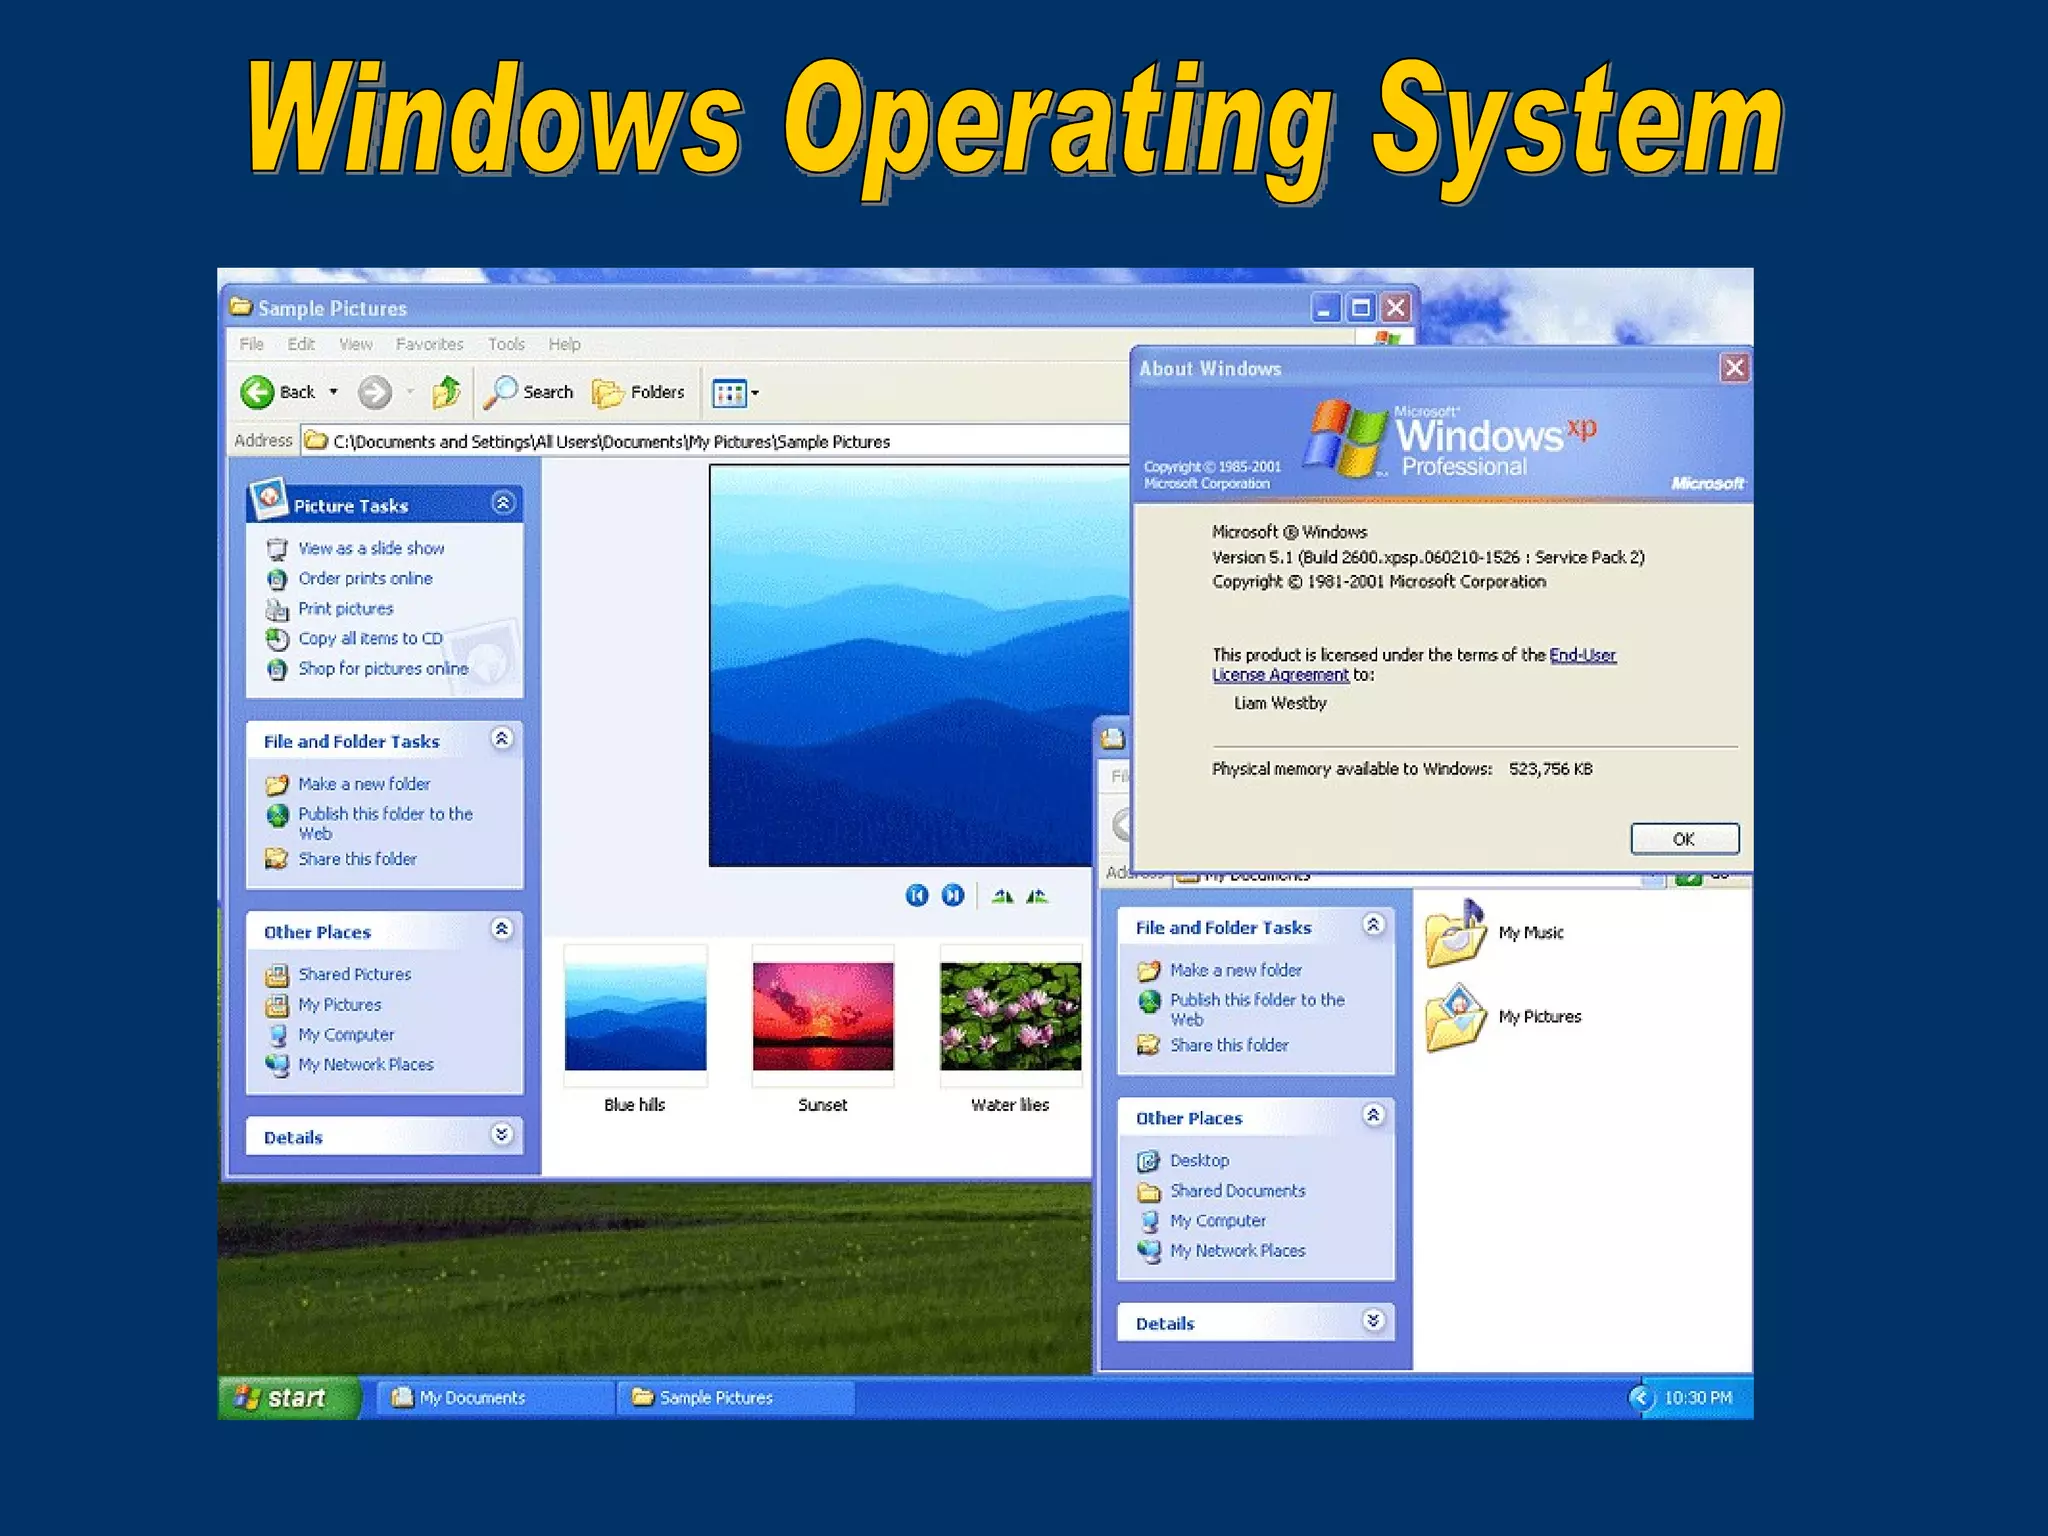This screenshot has width=2048, height=1536.
Task: Collapse Other Places in Sample Pictures window
Action: pos(502,930)
